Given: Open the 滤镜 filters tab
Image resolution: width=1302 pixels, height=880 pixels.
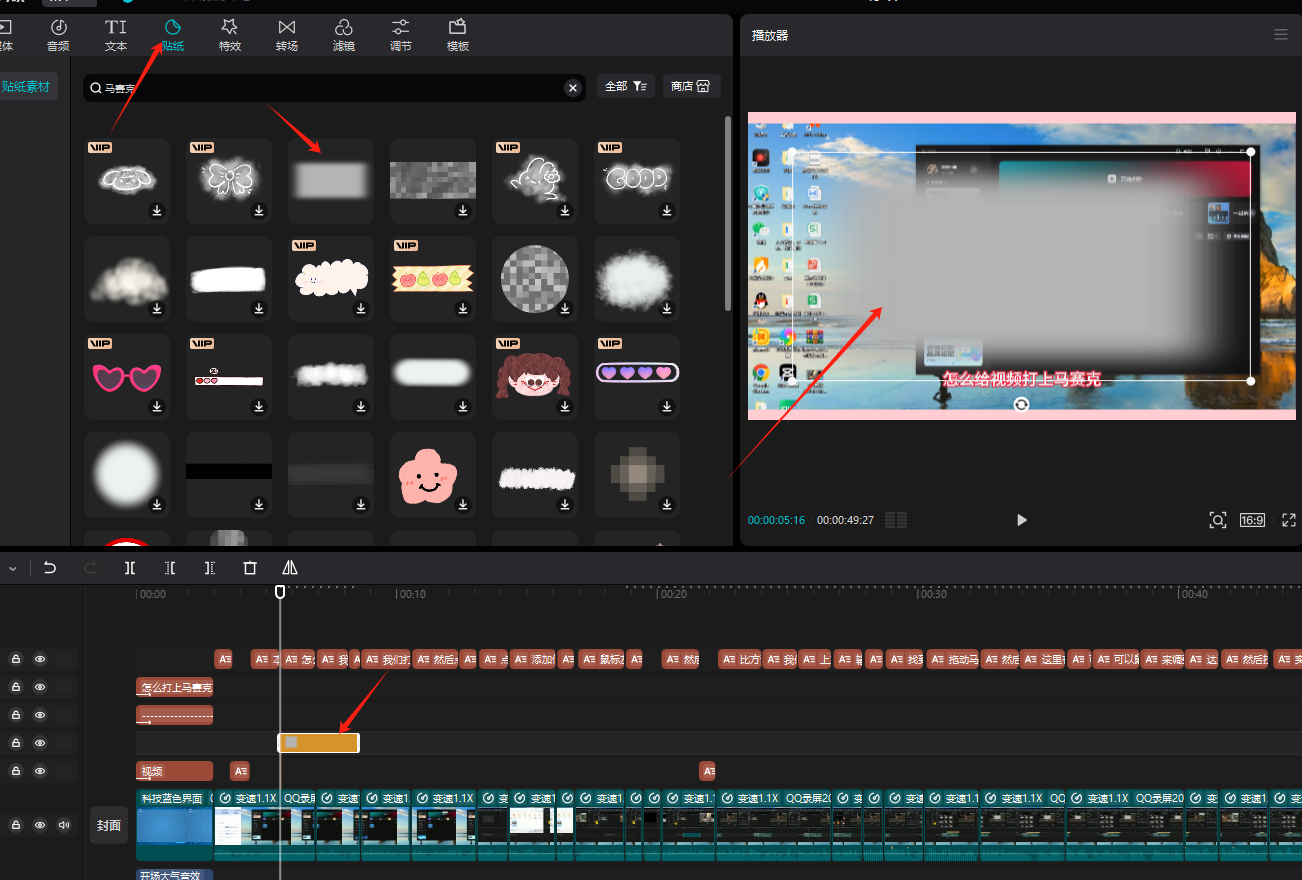Looking at the screenshot, I should click(x=344, y=35).
